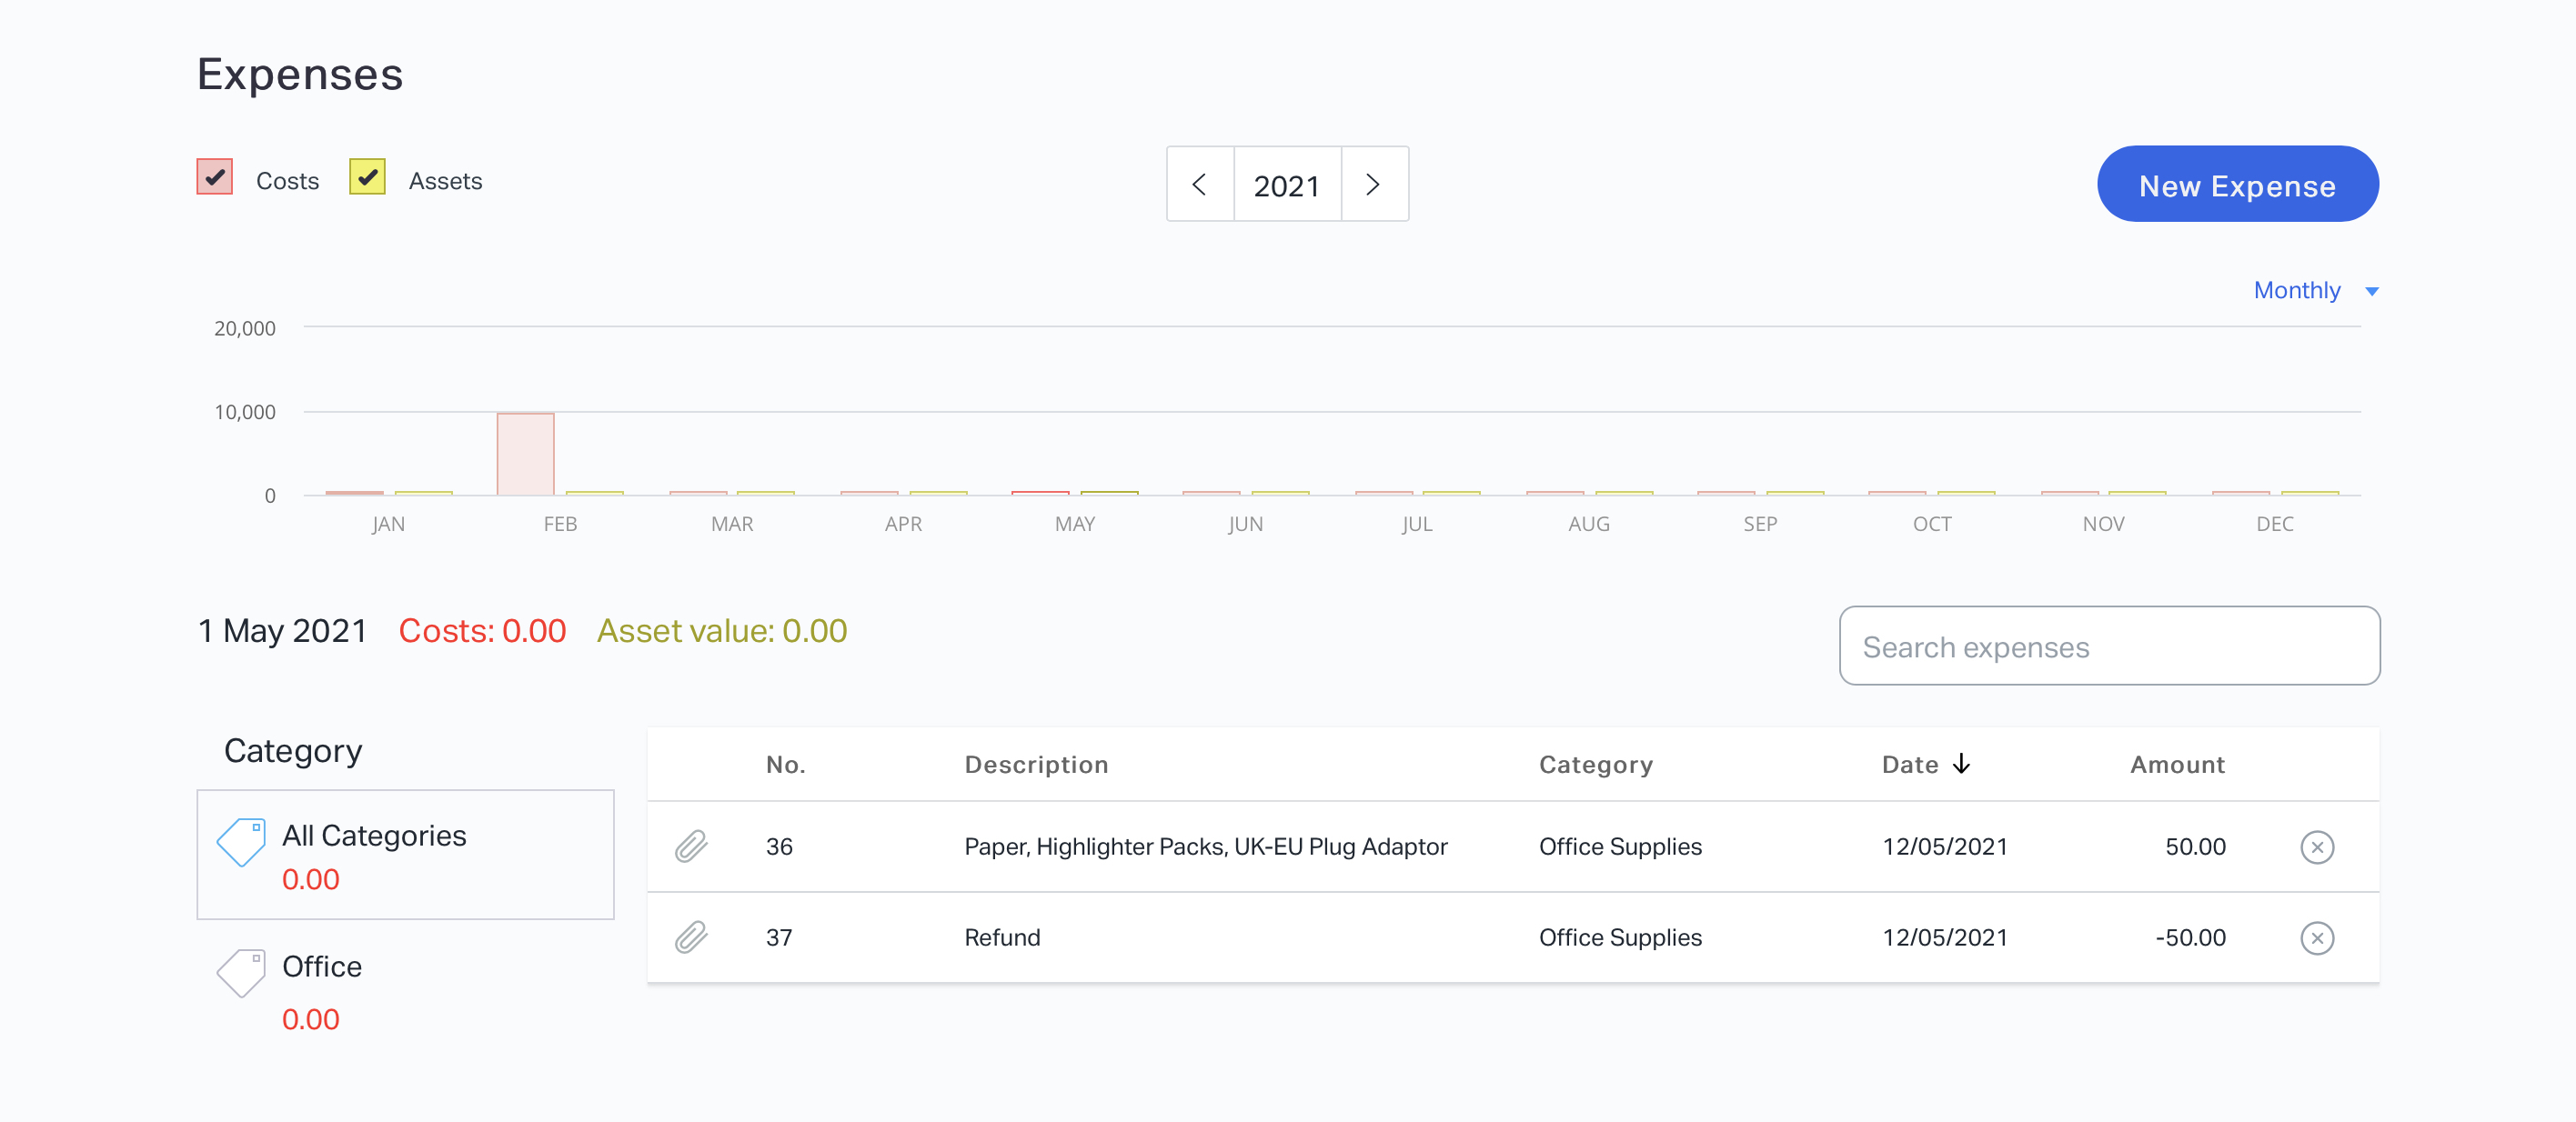Click the New Expense button
Image resolution: width=2576 pixels, height=1122 pixels.
[2238, 184]
